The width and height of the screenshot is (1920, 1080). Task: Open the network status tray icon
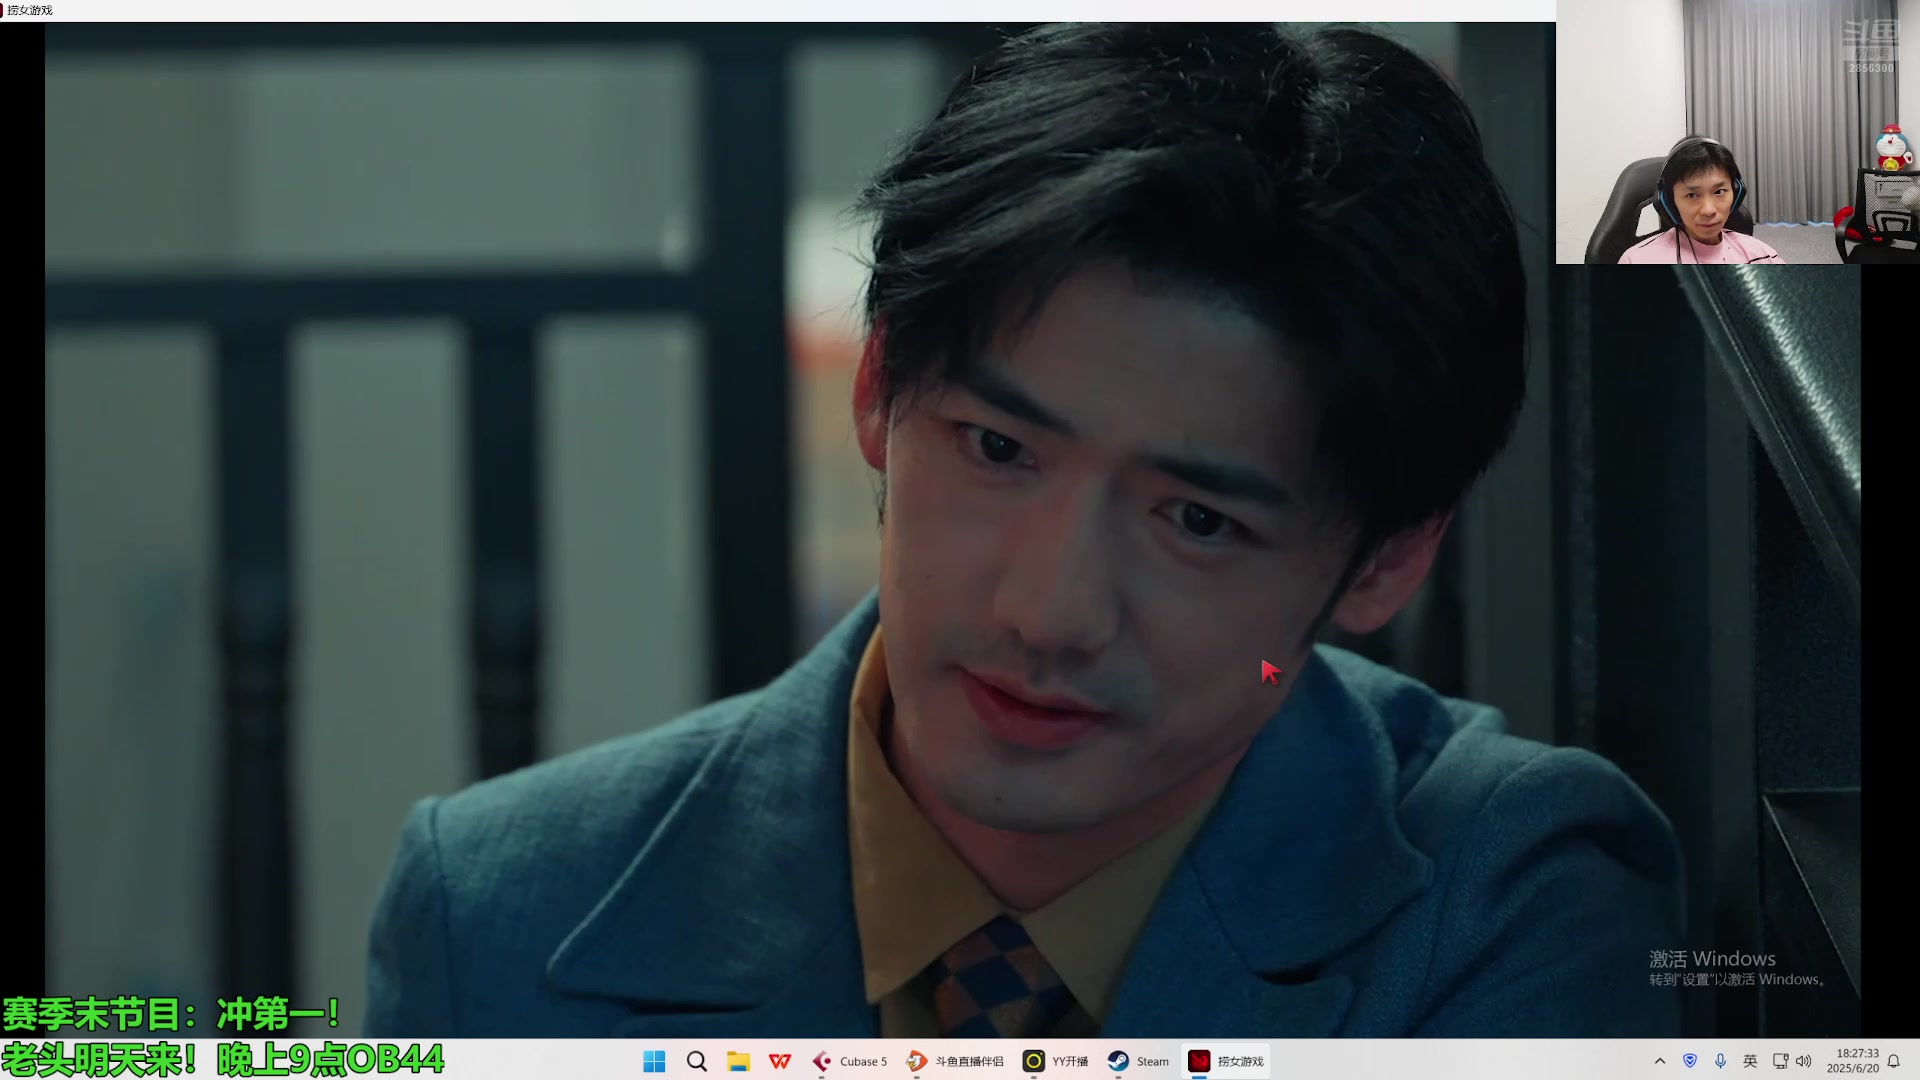tap(1781, 1061)
